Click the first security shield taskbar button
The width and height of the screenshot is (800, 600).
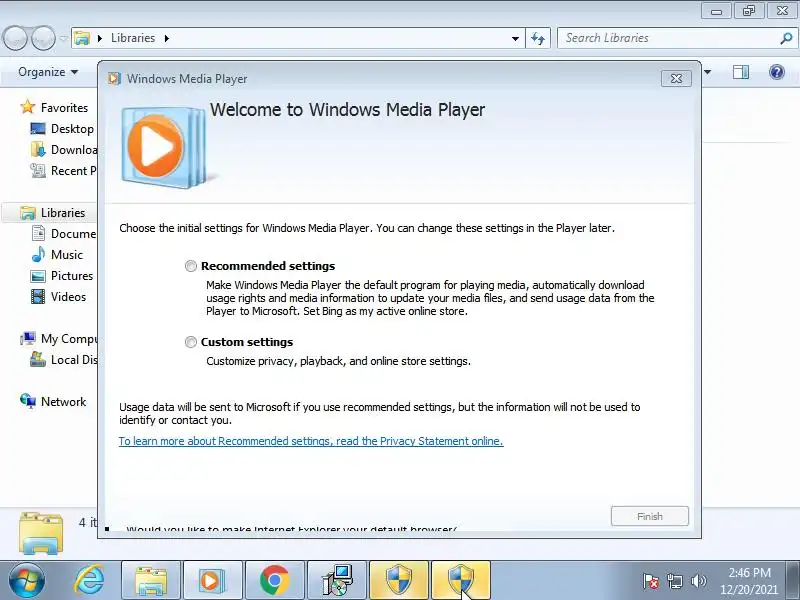click(399, 580)
